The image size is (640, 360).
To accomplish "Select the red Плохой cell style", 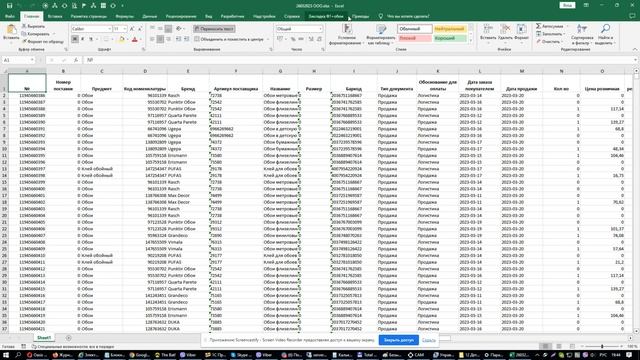I will point(414,38).
